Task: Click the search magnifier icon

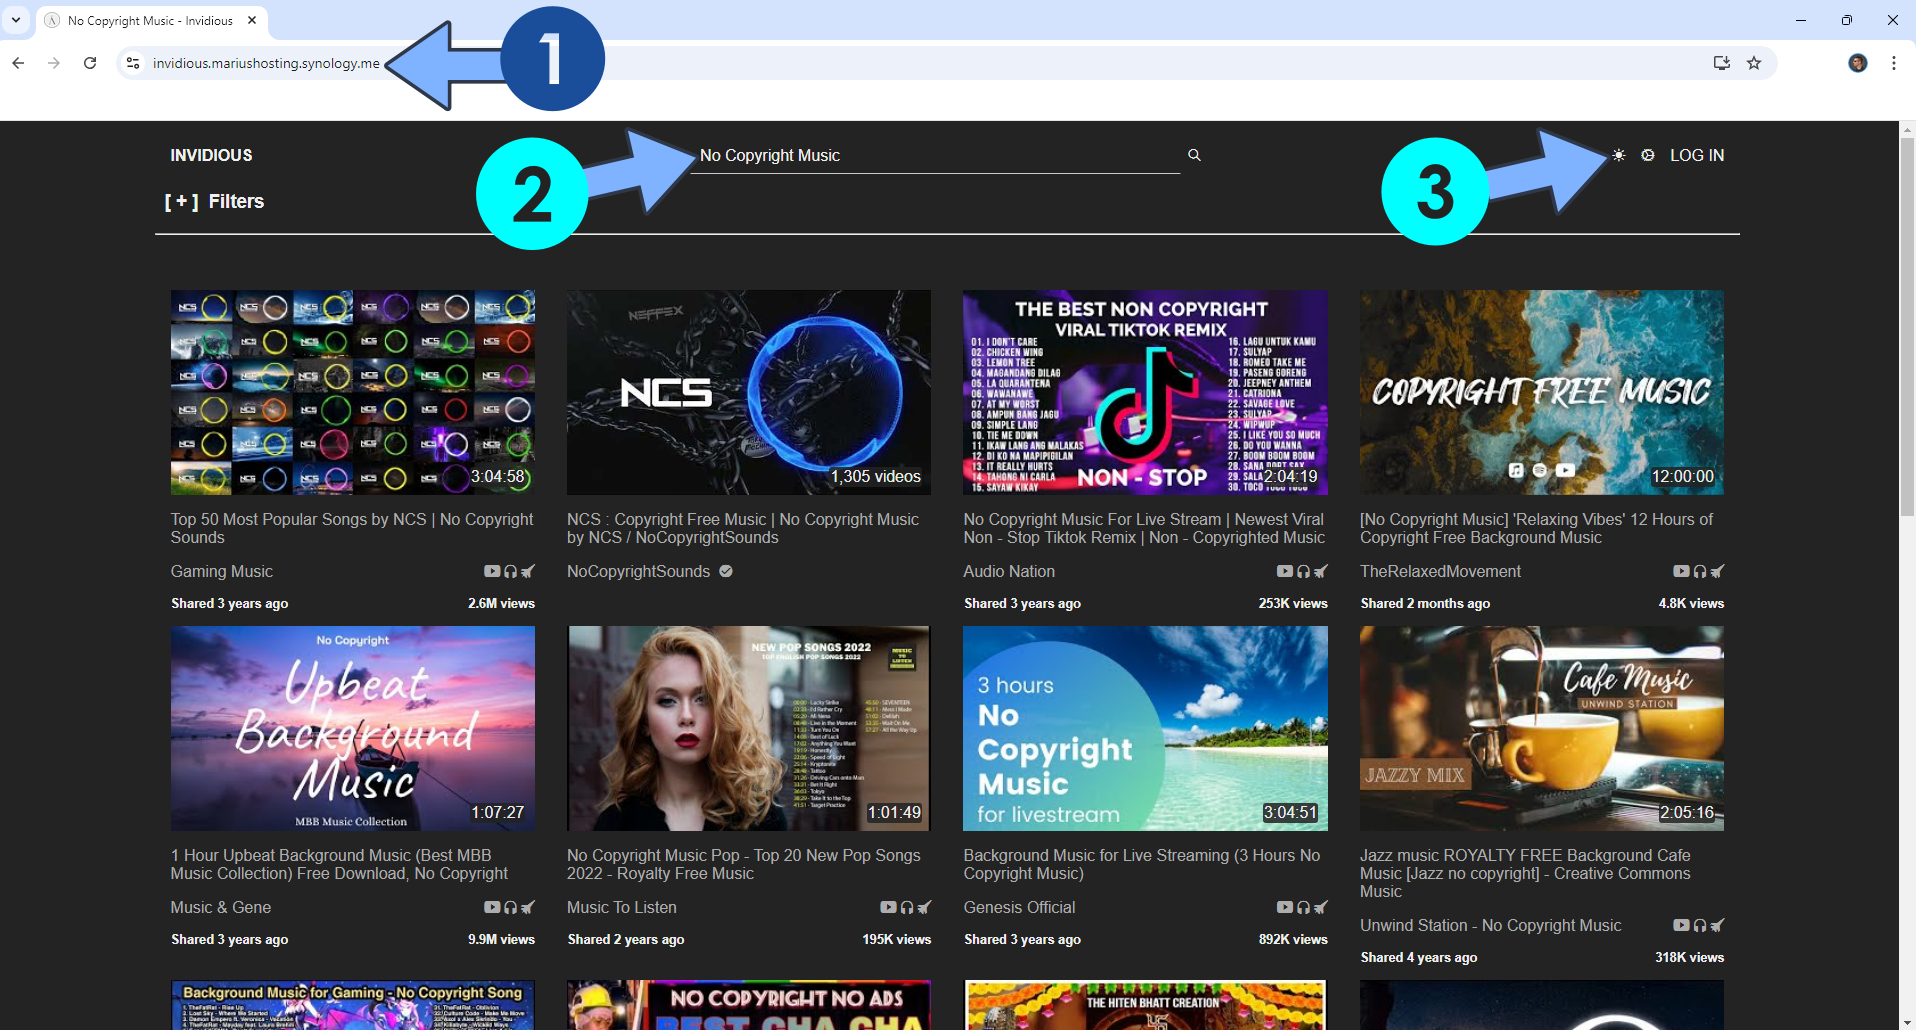Action: (1194, 155)
